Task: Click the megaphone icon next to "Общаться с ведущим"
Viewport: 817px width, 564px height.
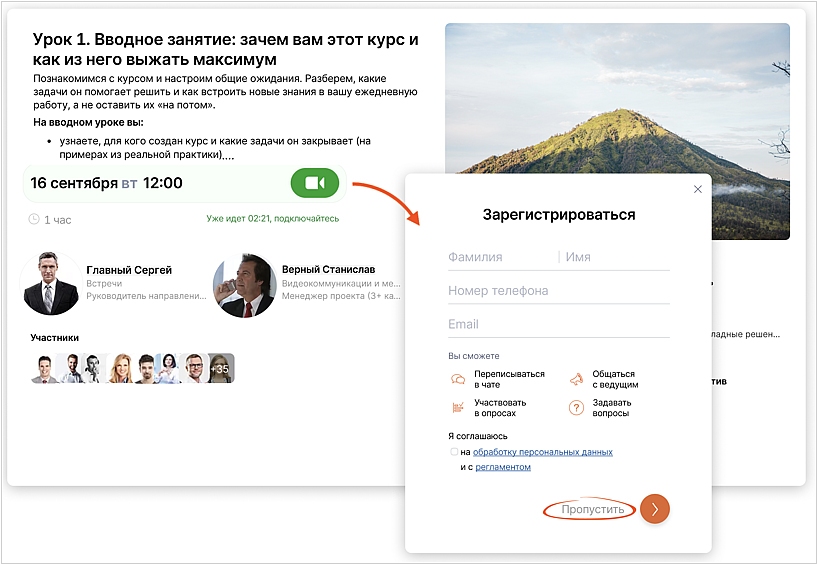Action: pos(576,379)
